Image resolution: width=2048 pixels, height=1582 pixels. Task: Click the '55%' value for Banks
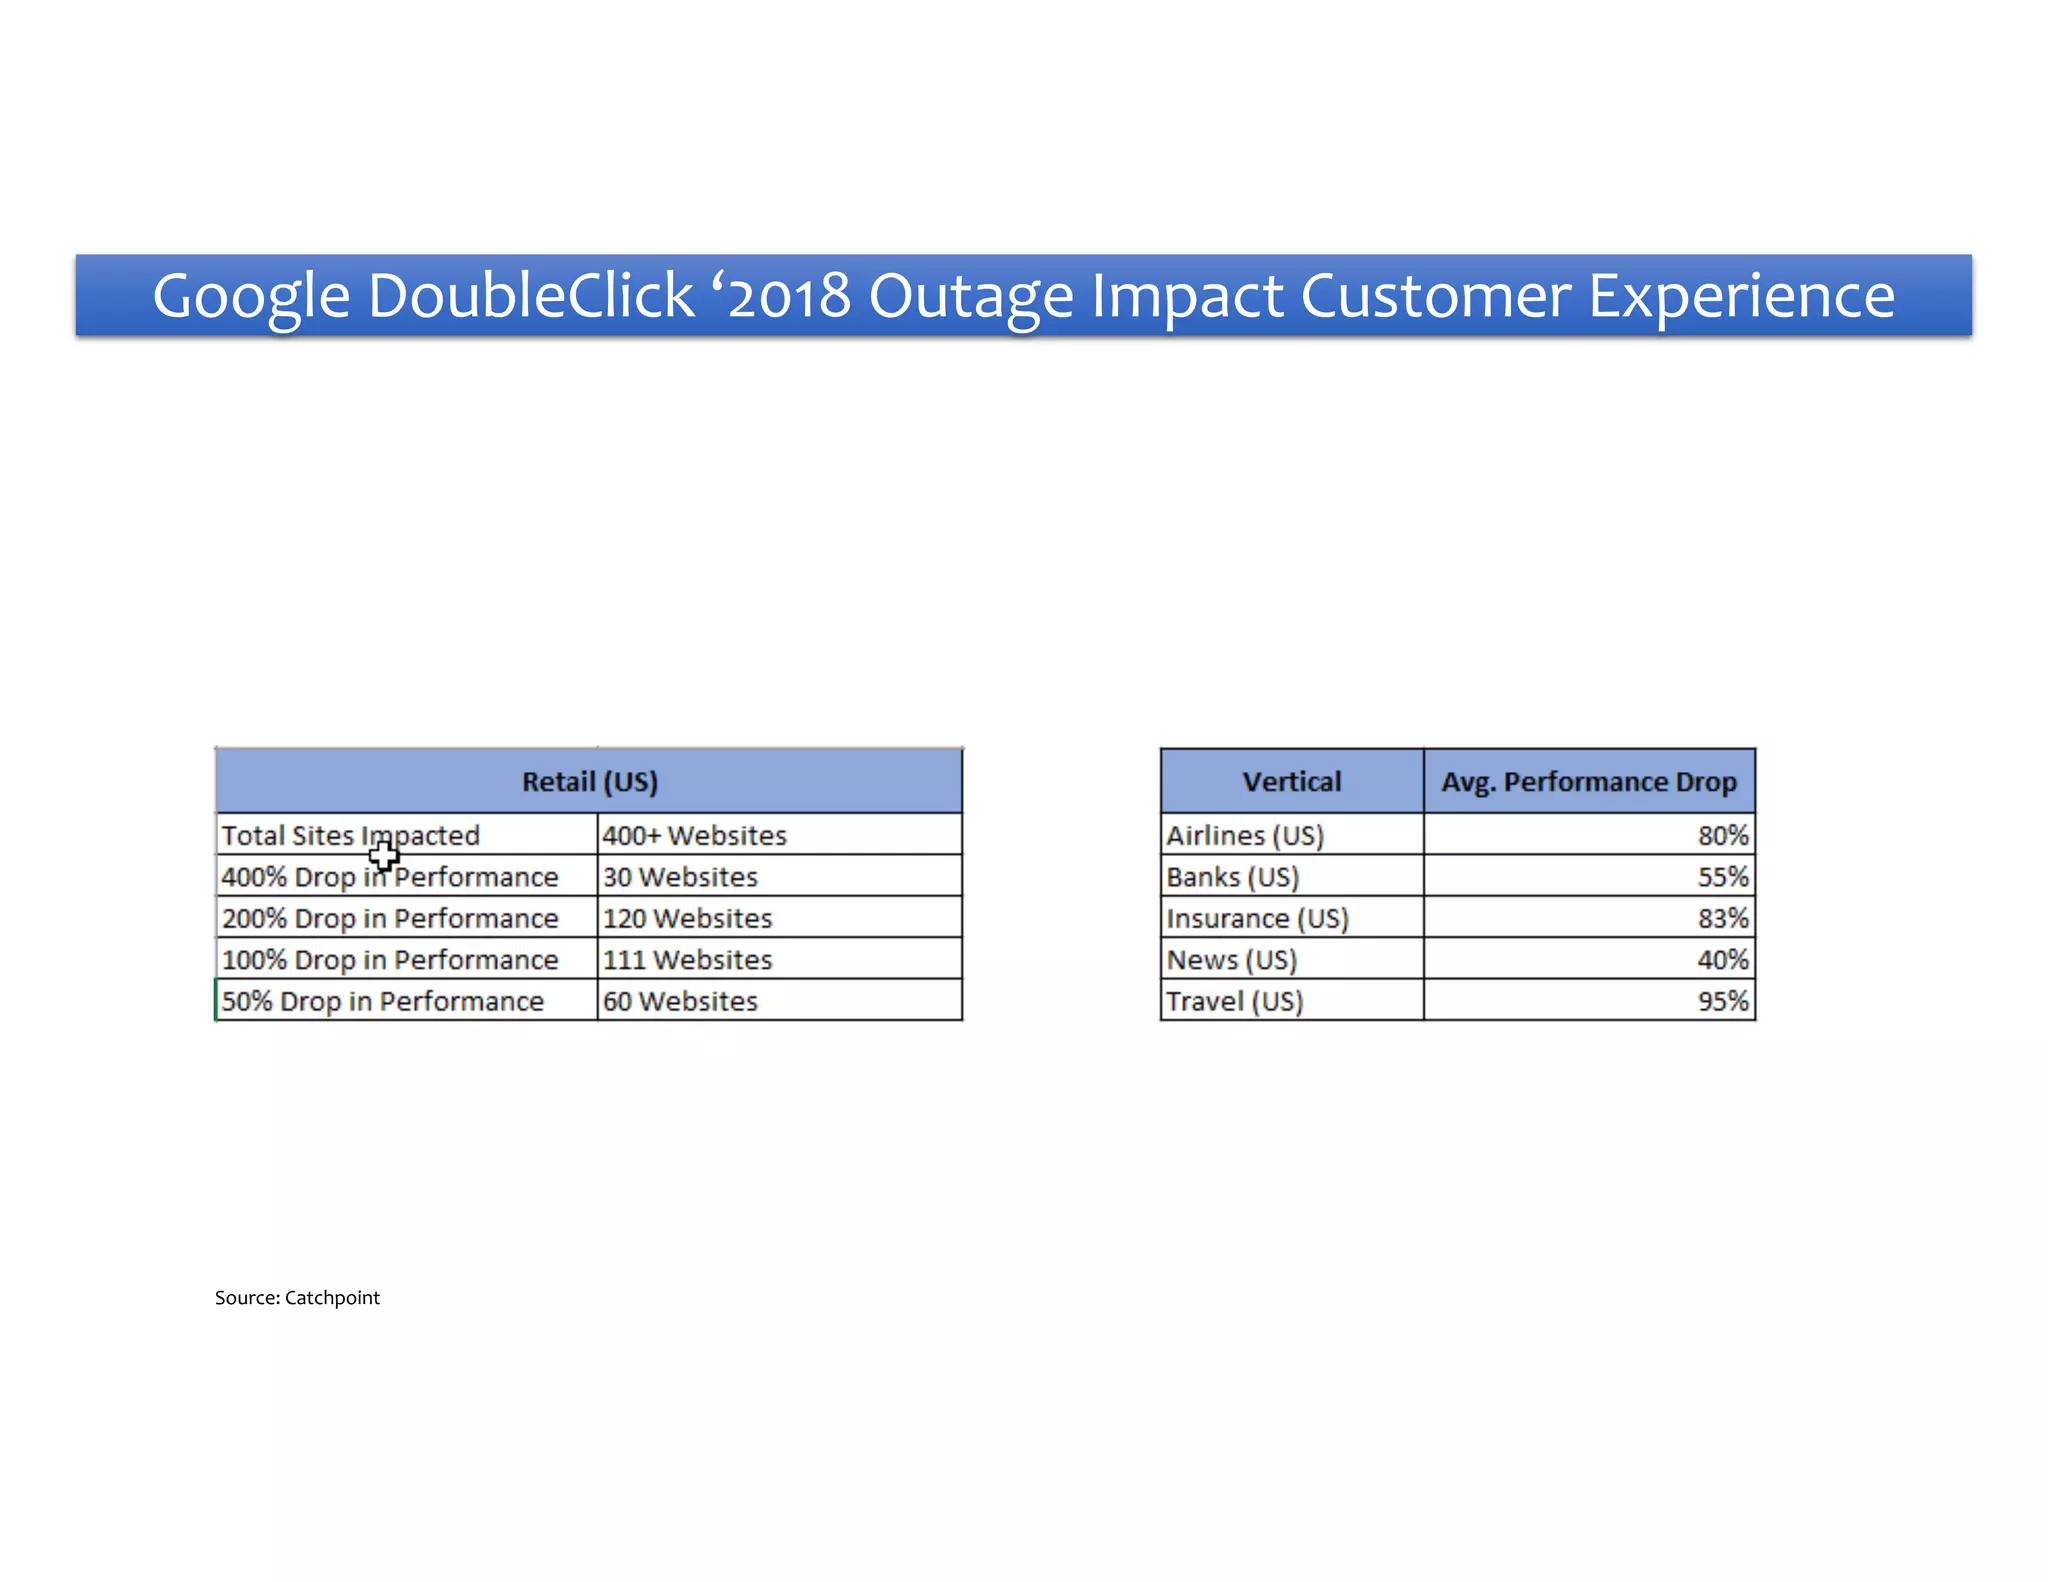coord(1589,876)
